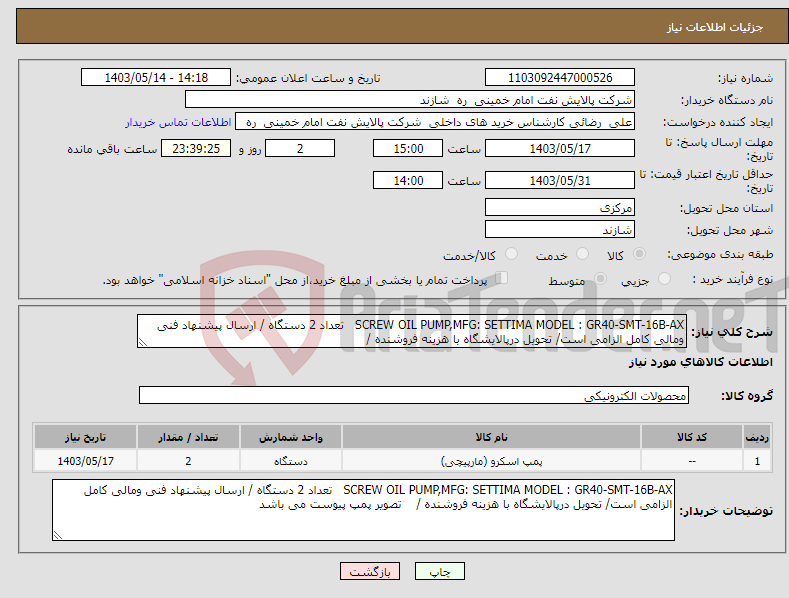
Task: Click the remaining time countdown 23:39:25
Action: pos(196,148)
